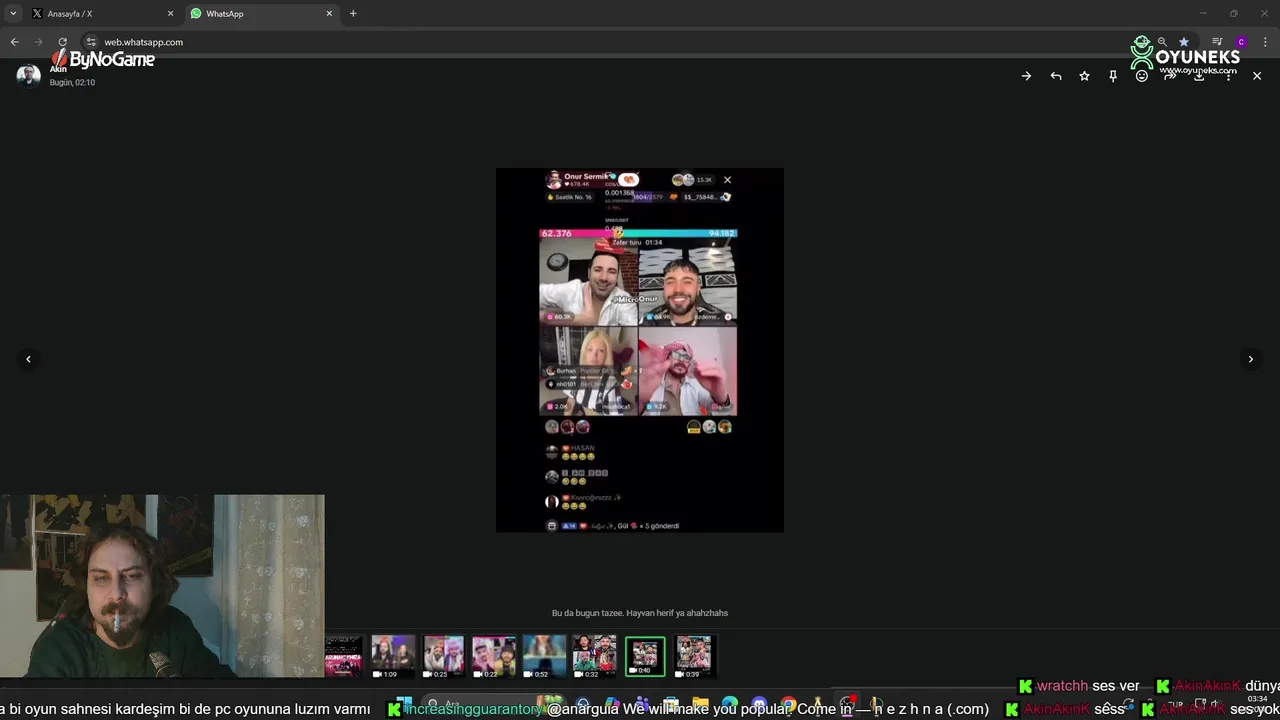This screenshot has width=1280, height=720.
Task: Go back in the browser
Action: click(x=14, y=42)
